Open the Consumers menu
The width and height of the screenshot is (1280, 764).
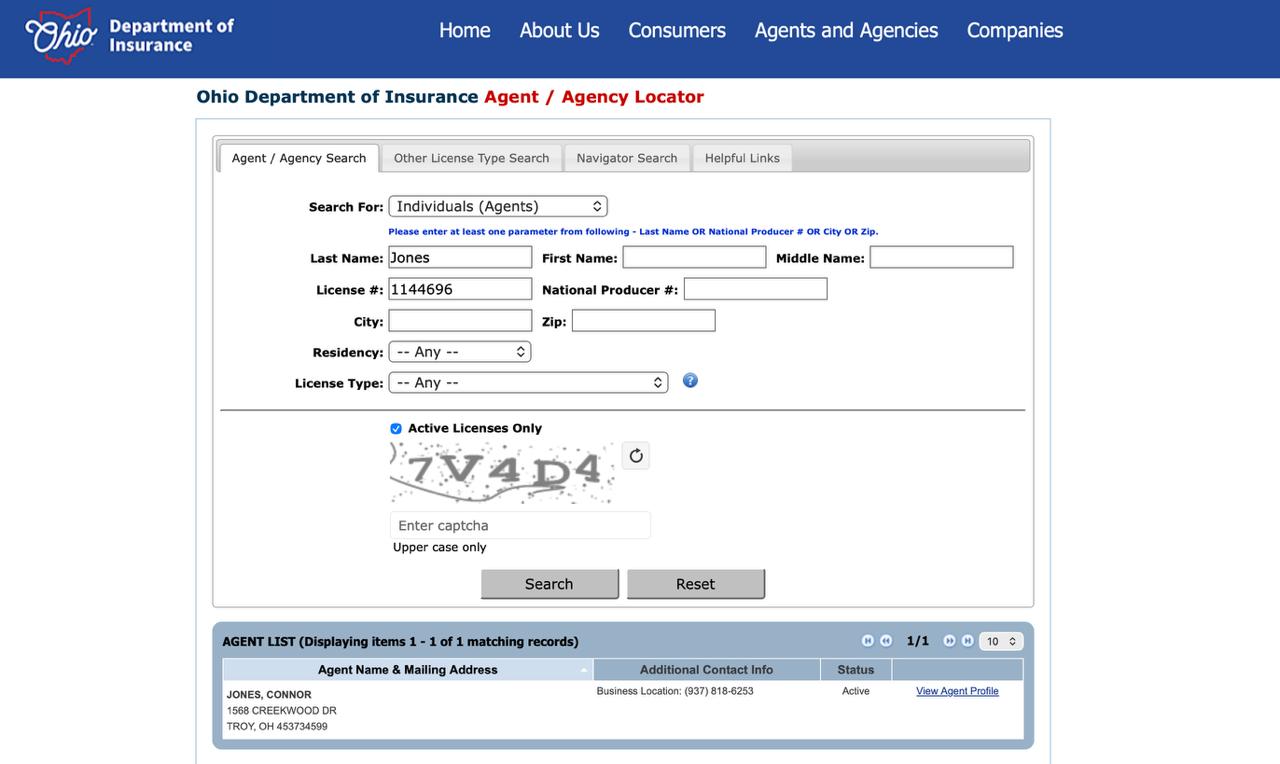coord(677,31)
